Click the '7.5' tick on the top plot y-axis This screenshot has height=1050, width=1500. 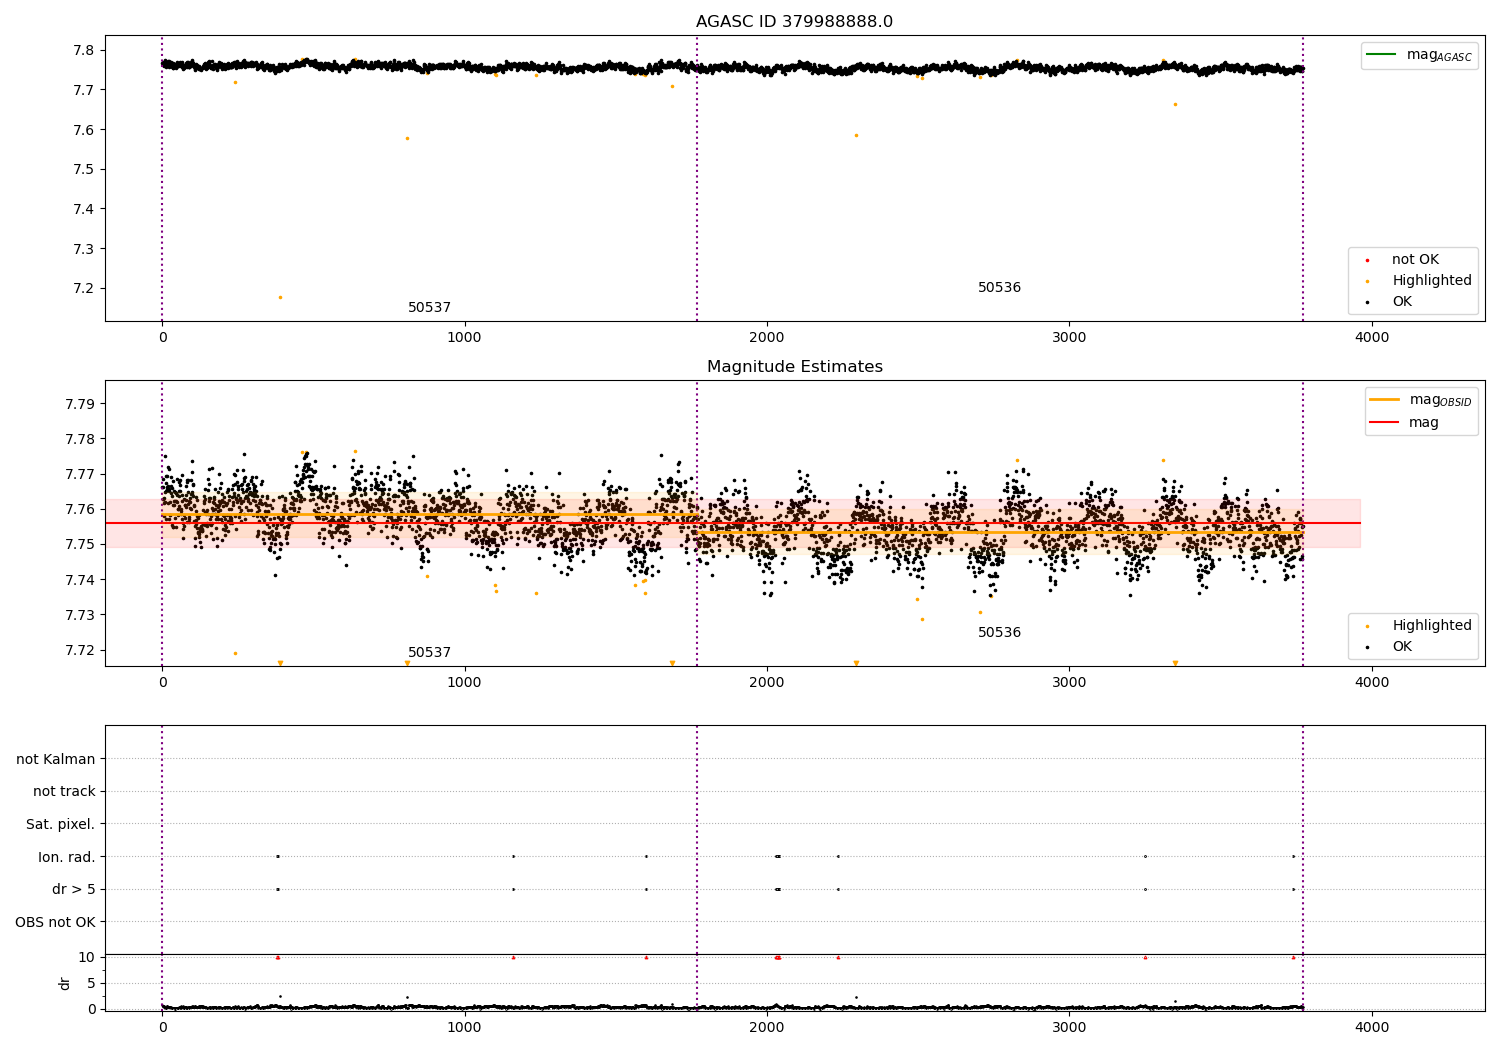tap(84, 170)
